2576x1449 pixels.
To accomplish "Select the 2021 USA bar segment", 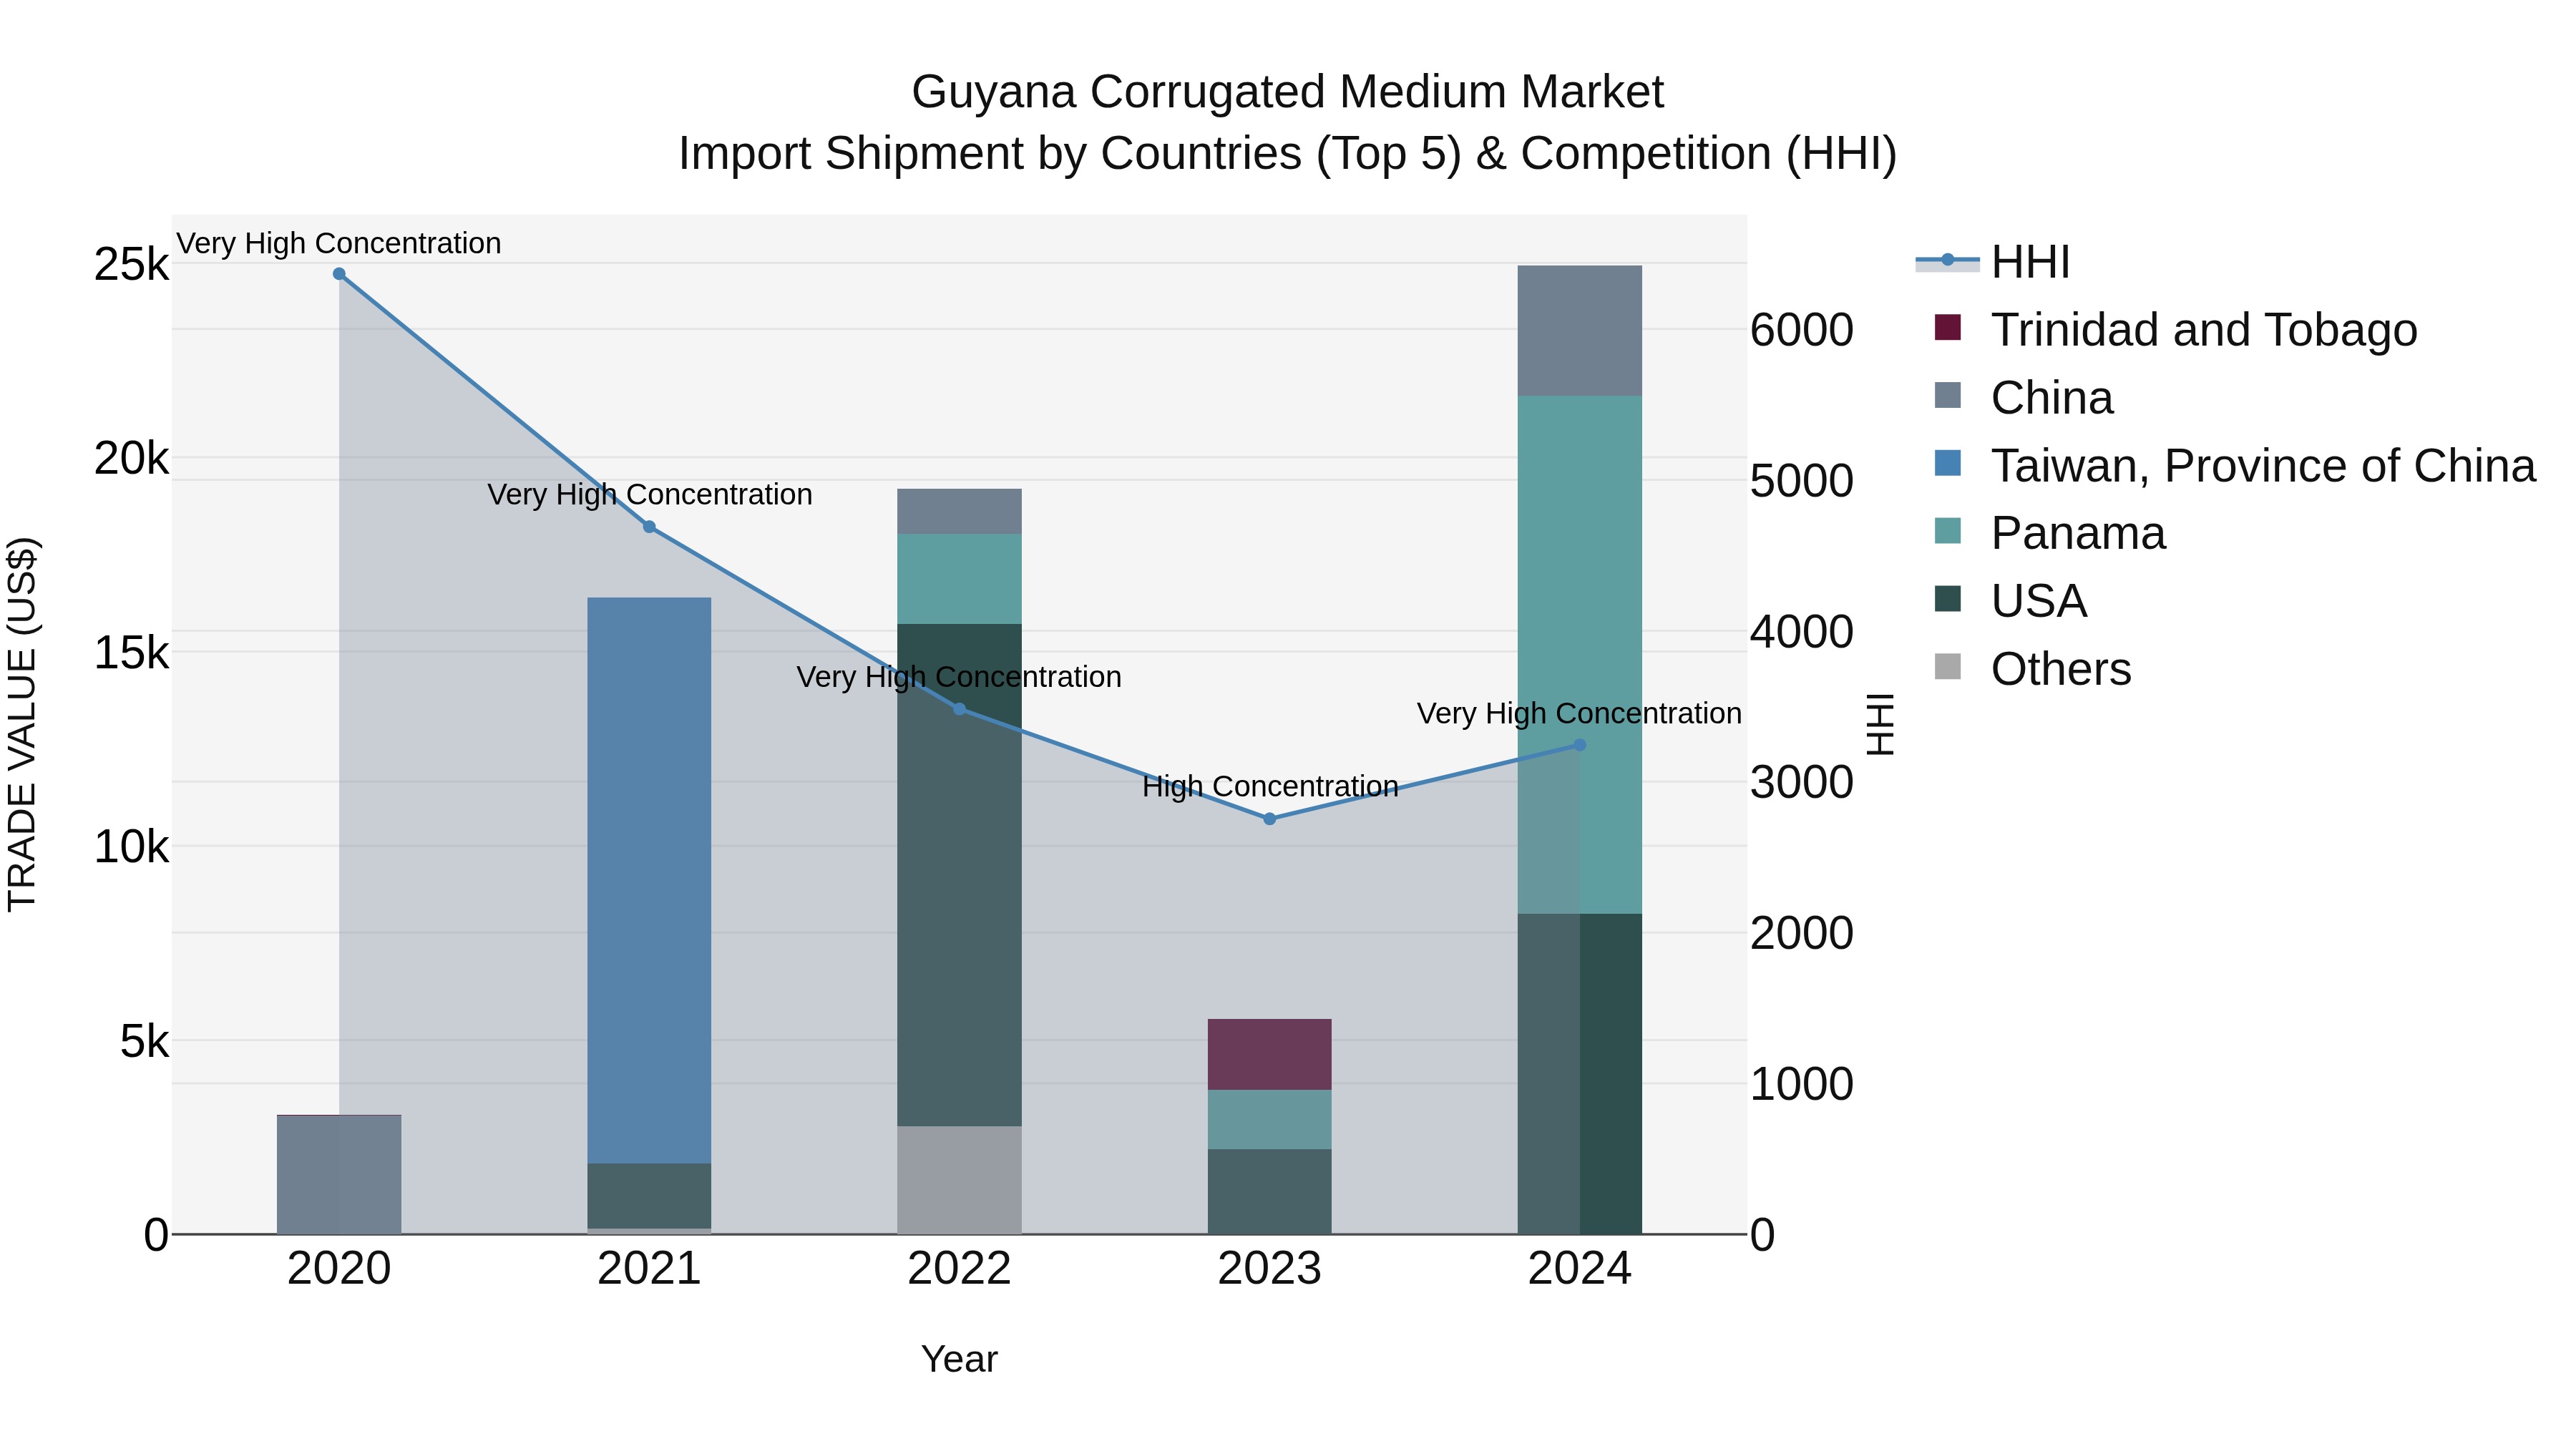I will (x=649, y=1195).
